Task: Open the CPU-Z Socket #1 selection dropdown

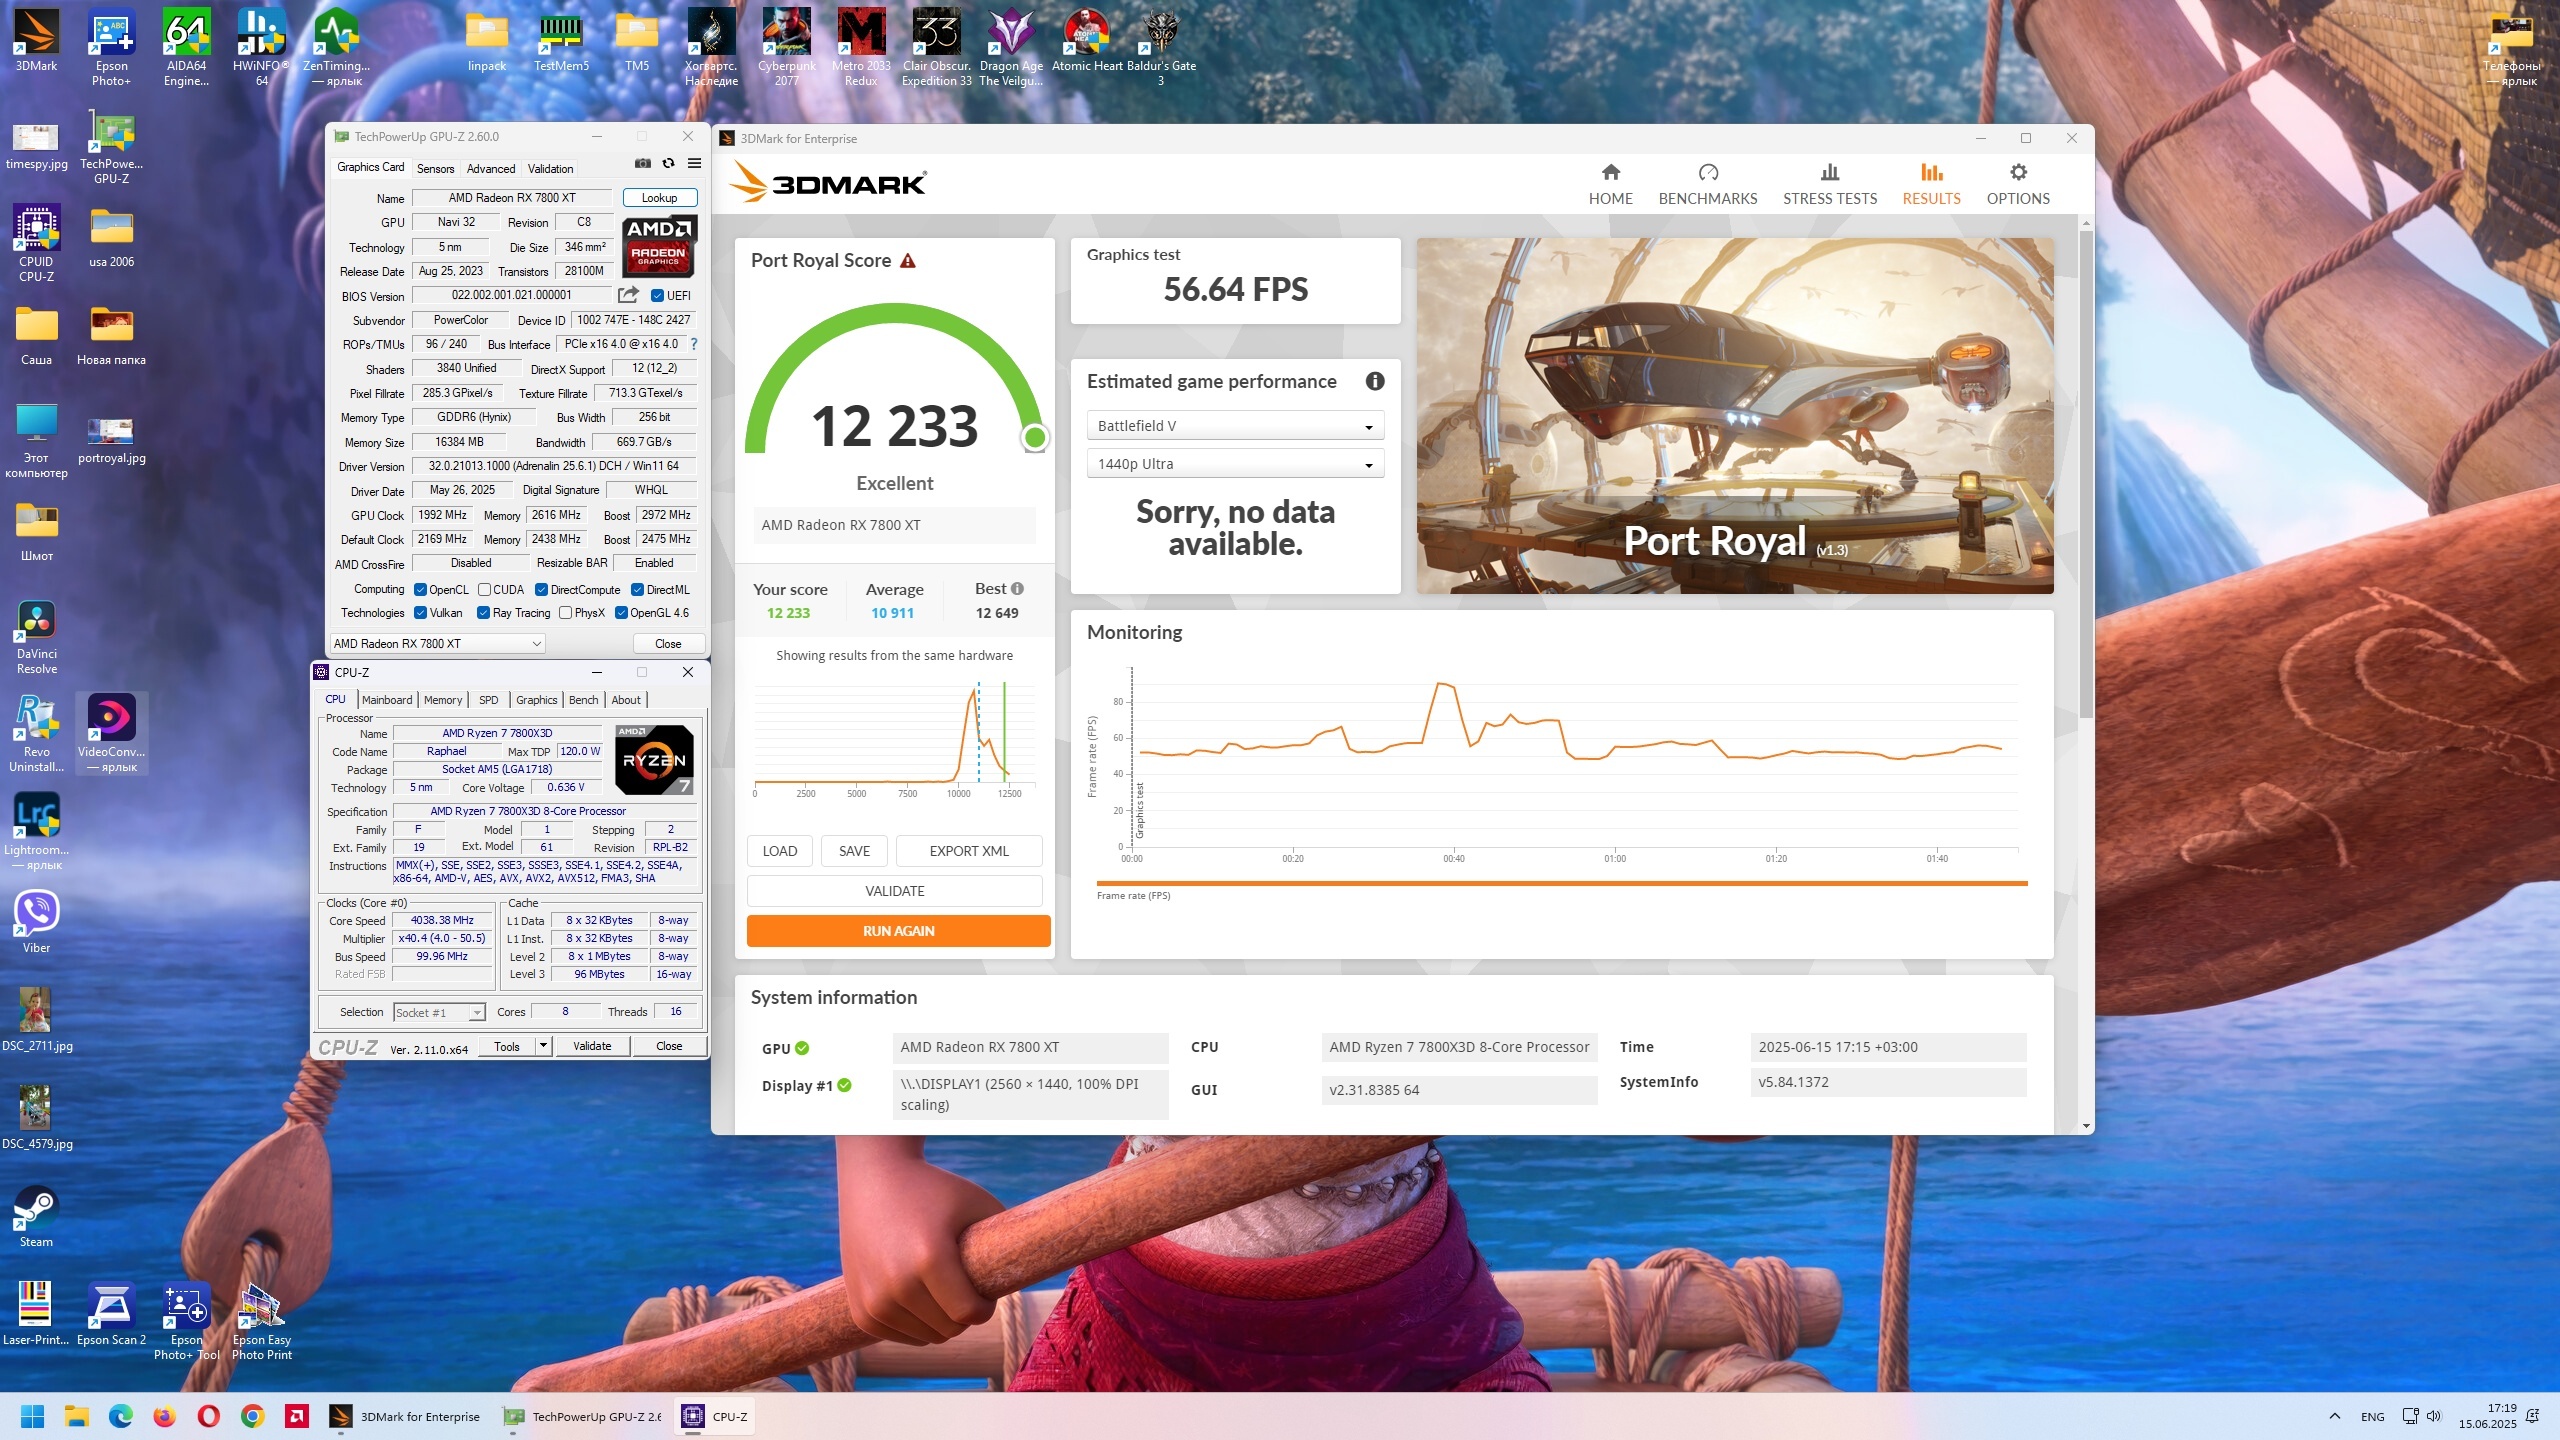Action: (439, 1013)
